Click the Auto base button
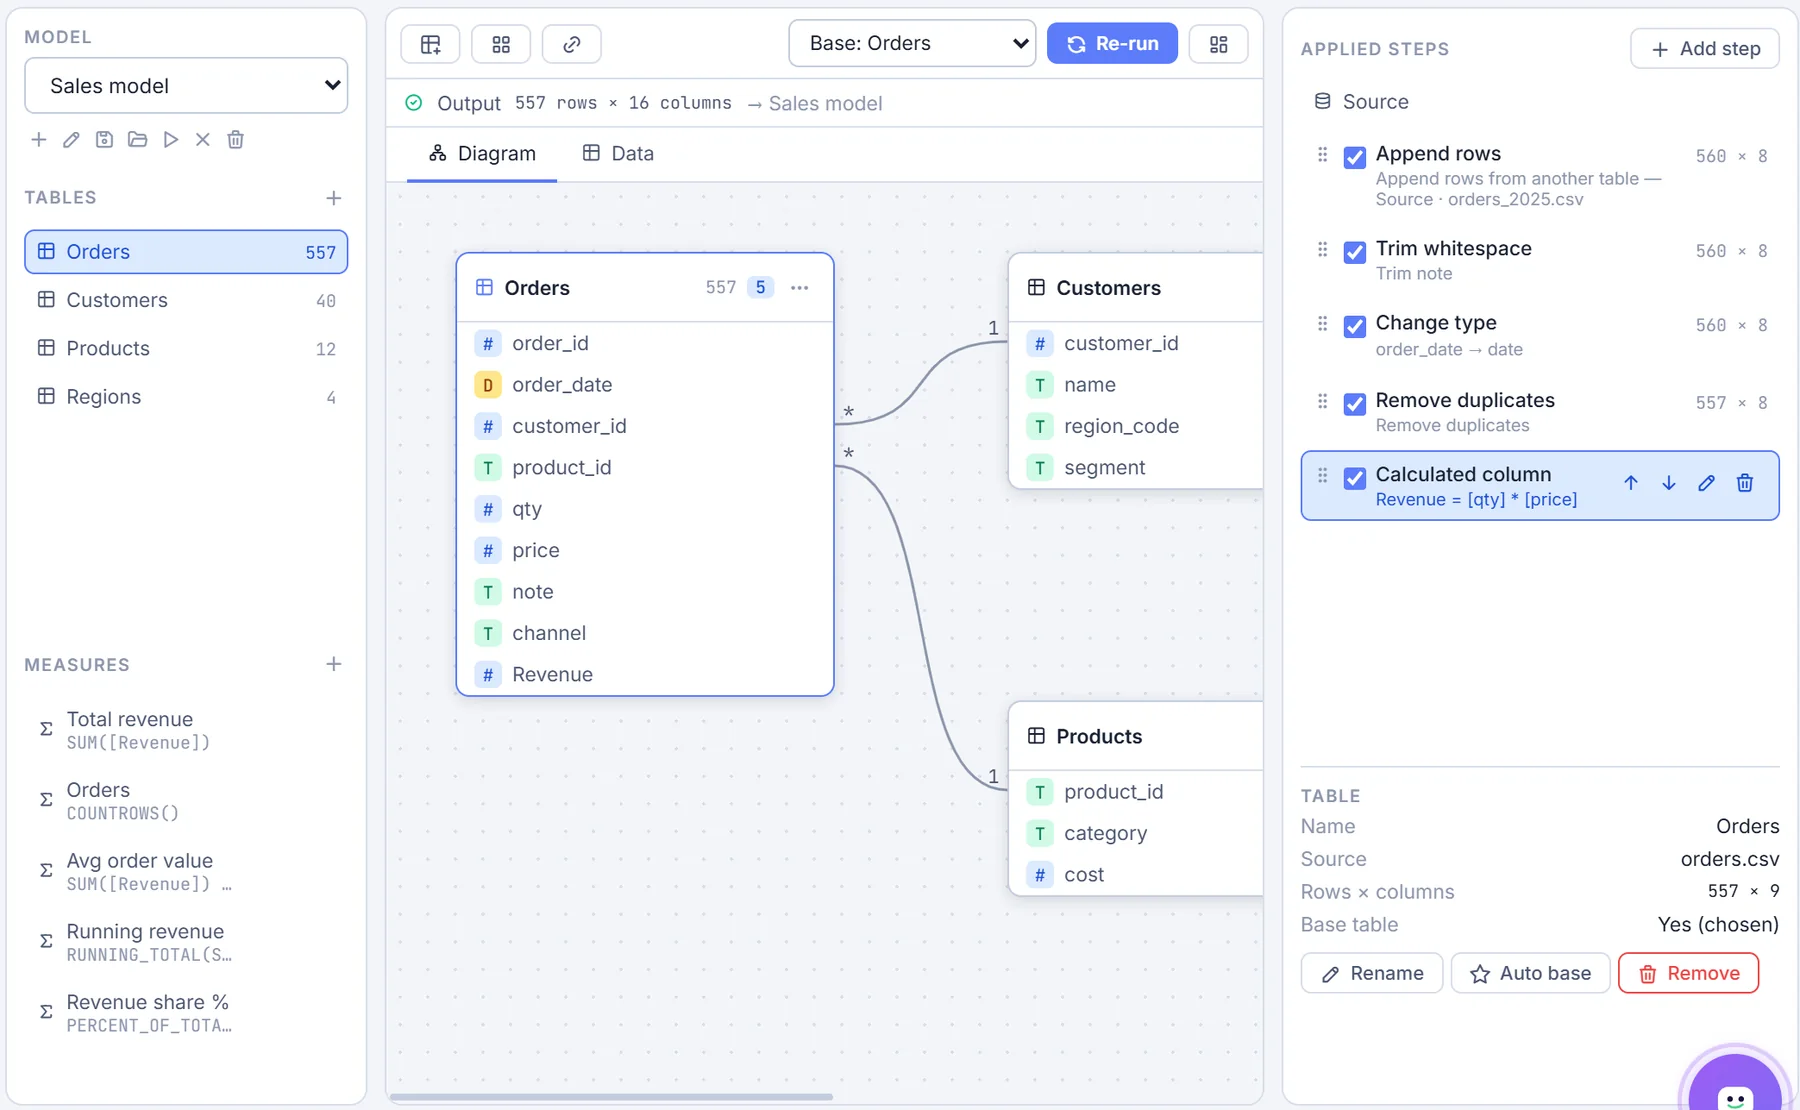 pyautogui.click(x=1530, y=973)
